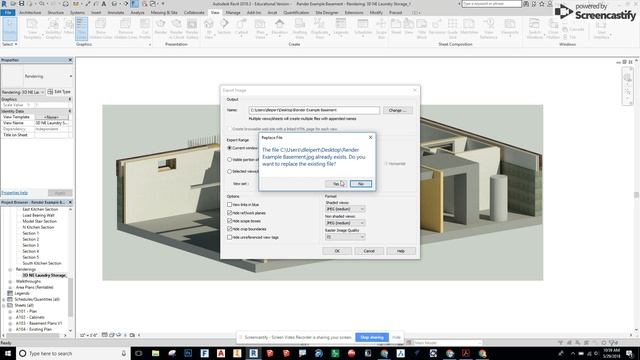Click the output Name path field
The image size is (640, 360).
[x=314, y=110]
